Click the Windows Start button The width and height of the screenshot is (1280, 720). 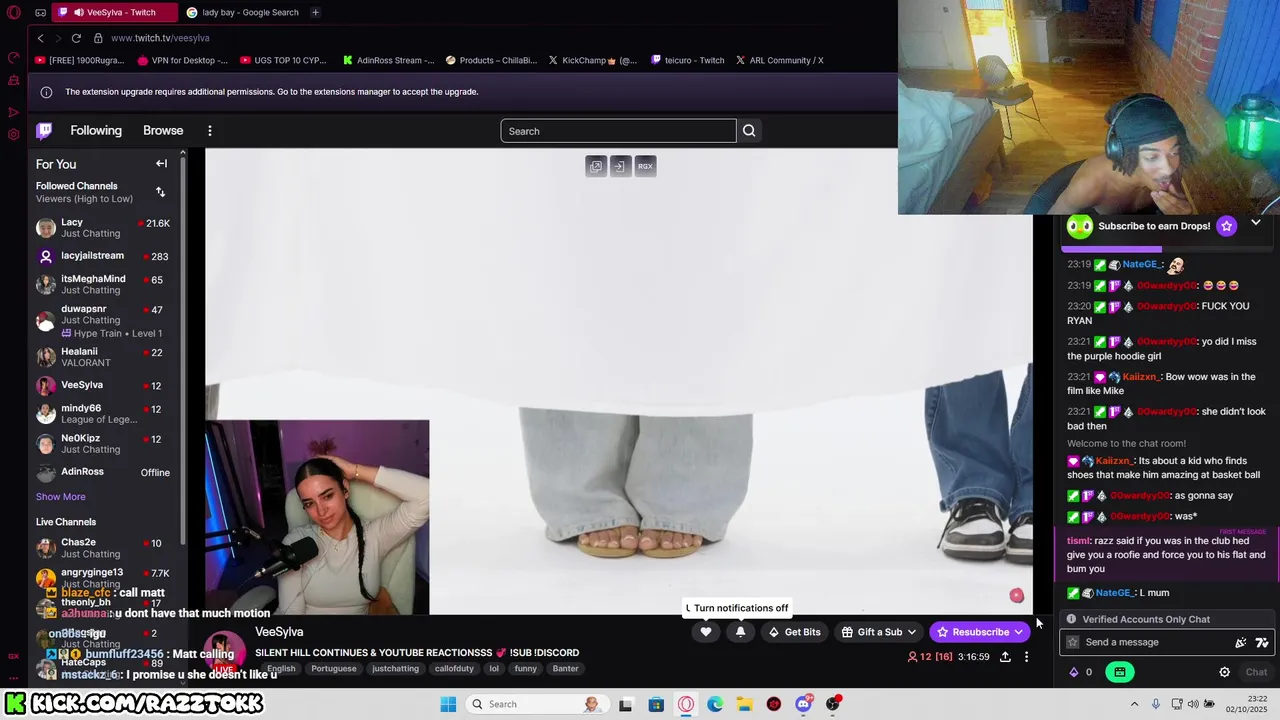click(448, 704)
